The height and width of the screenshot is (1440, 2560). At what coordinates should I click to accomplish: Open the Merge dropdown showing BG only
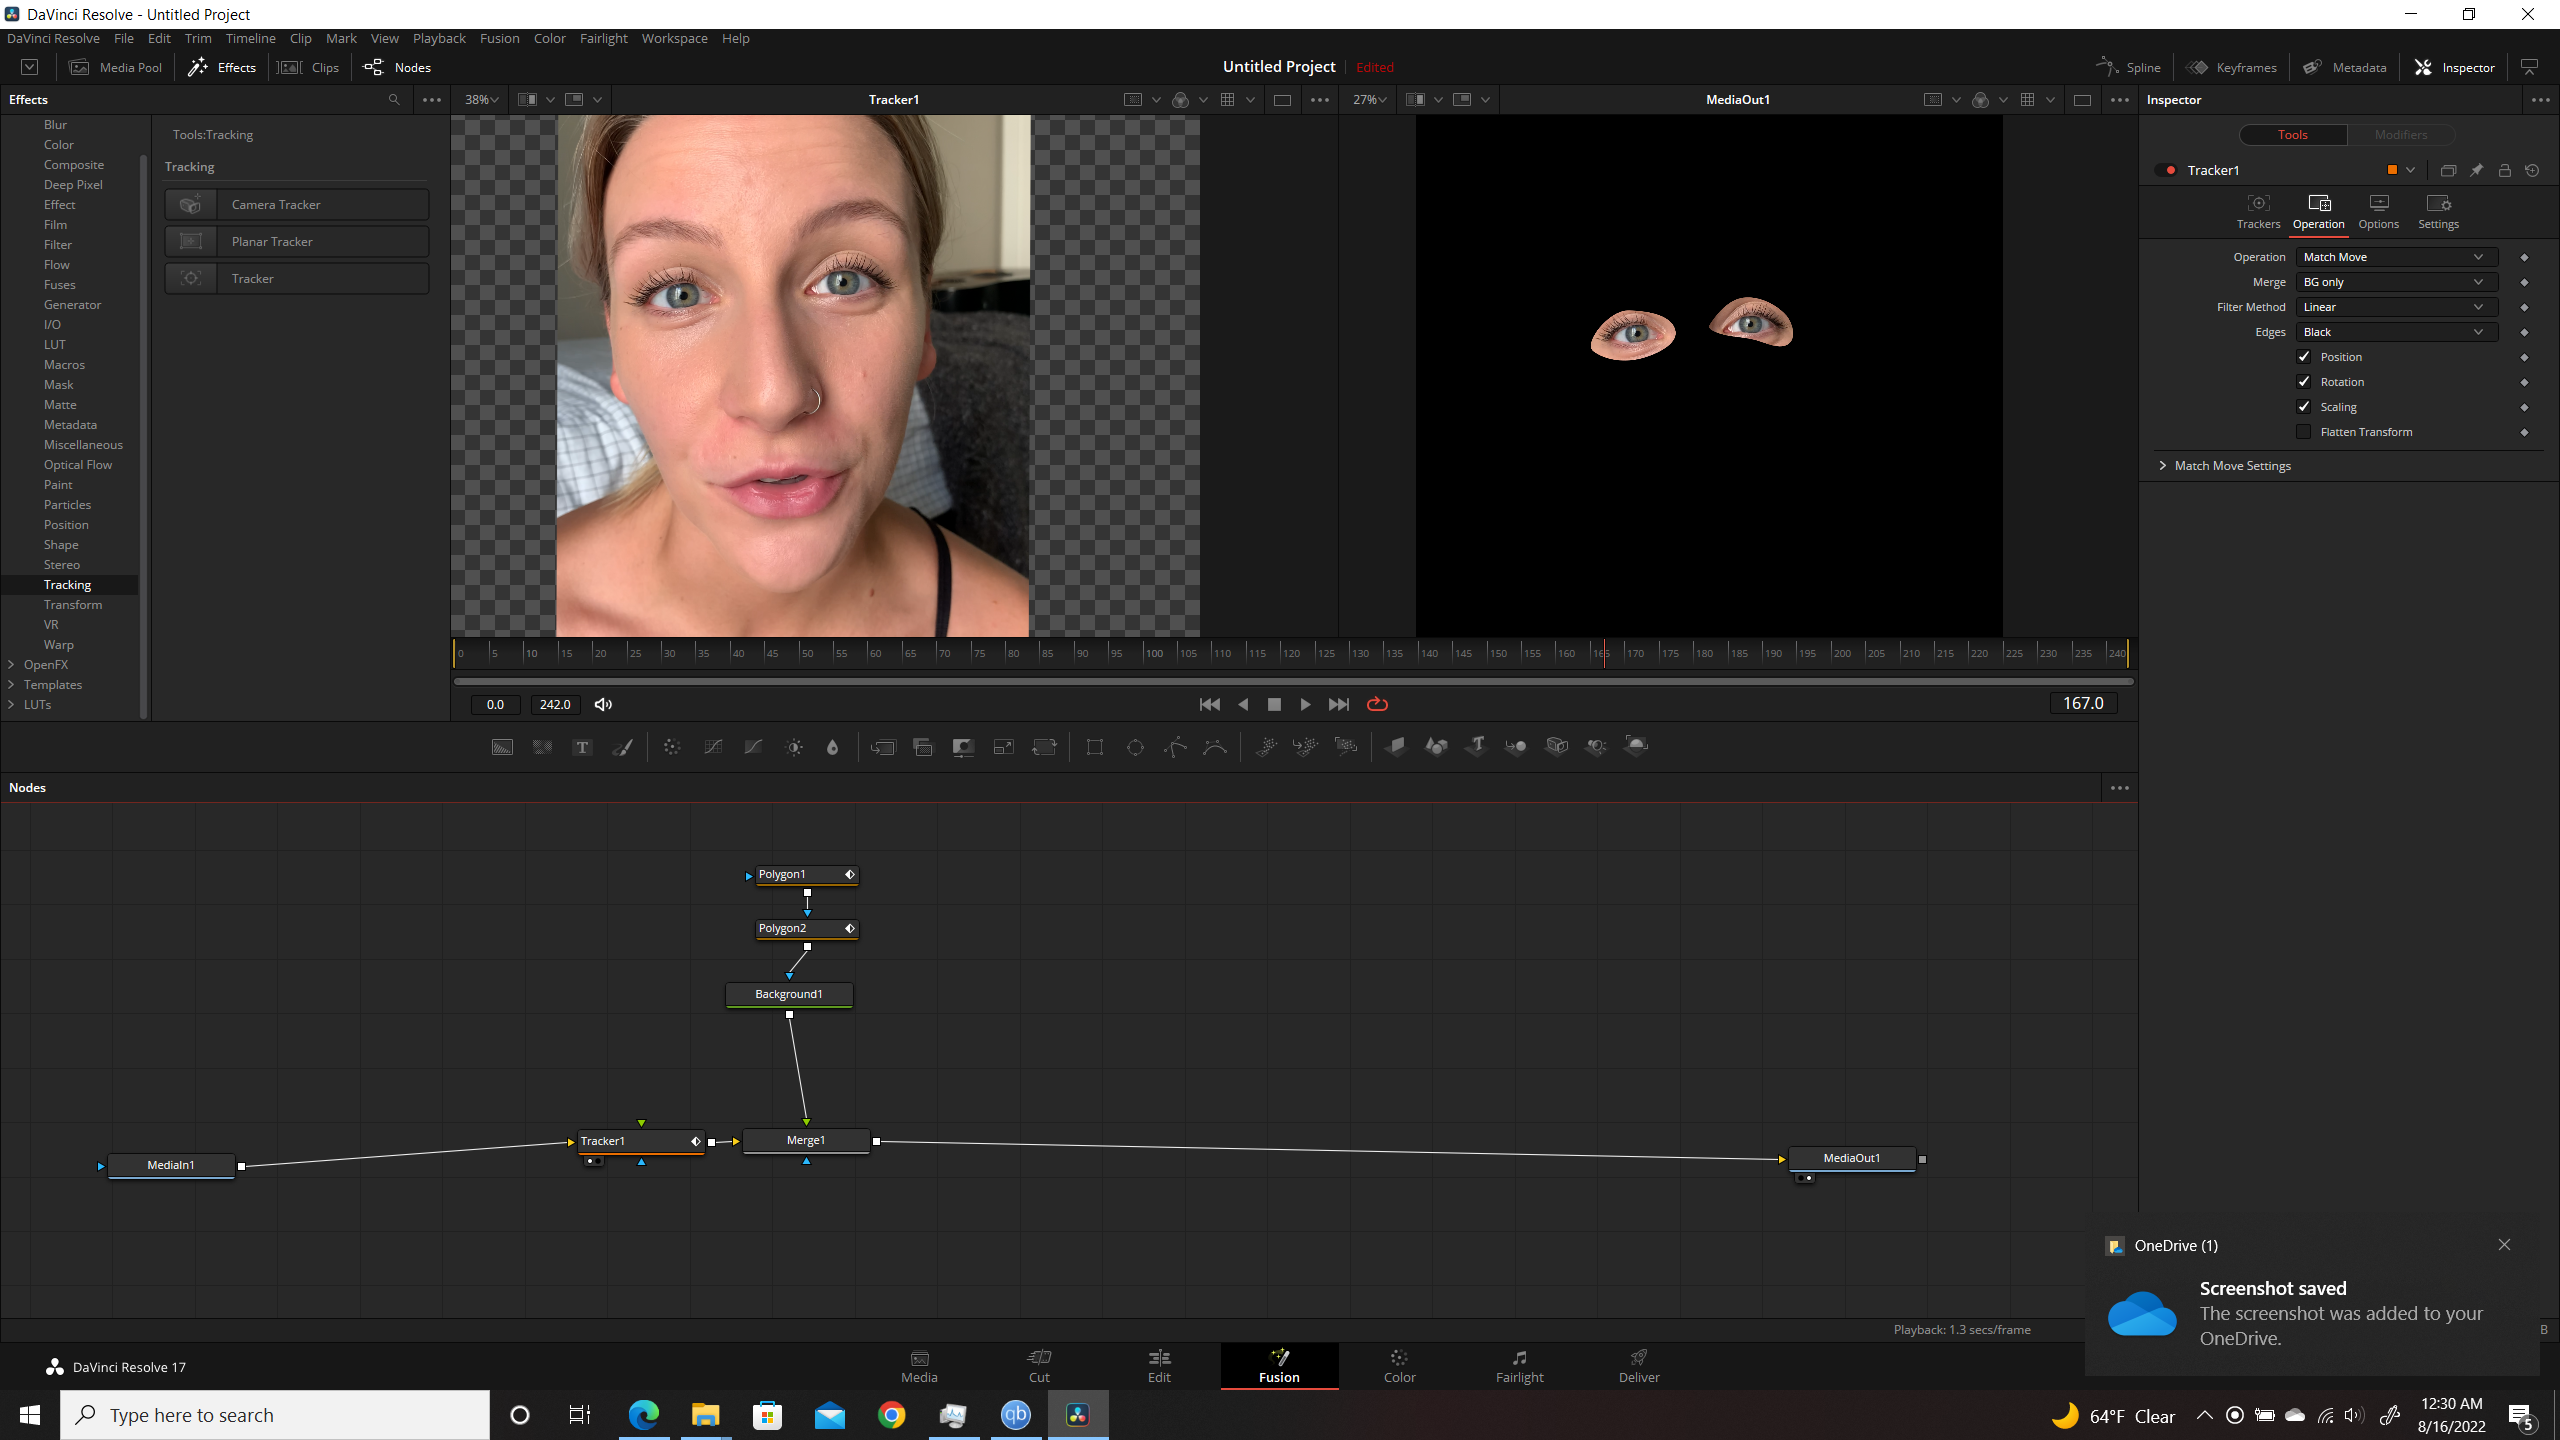2396,282
